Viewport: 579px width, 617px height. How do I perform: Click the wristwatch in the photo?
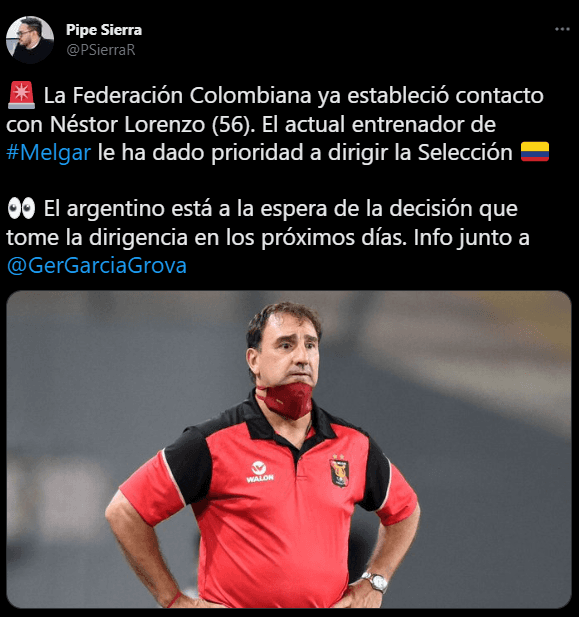click(375, 582)
